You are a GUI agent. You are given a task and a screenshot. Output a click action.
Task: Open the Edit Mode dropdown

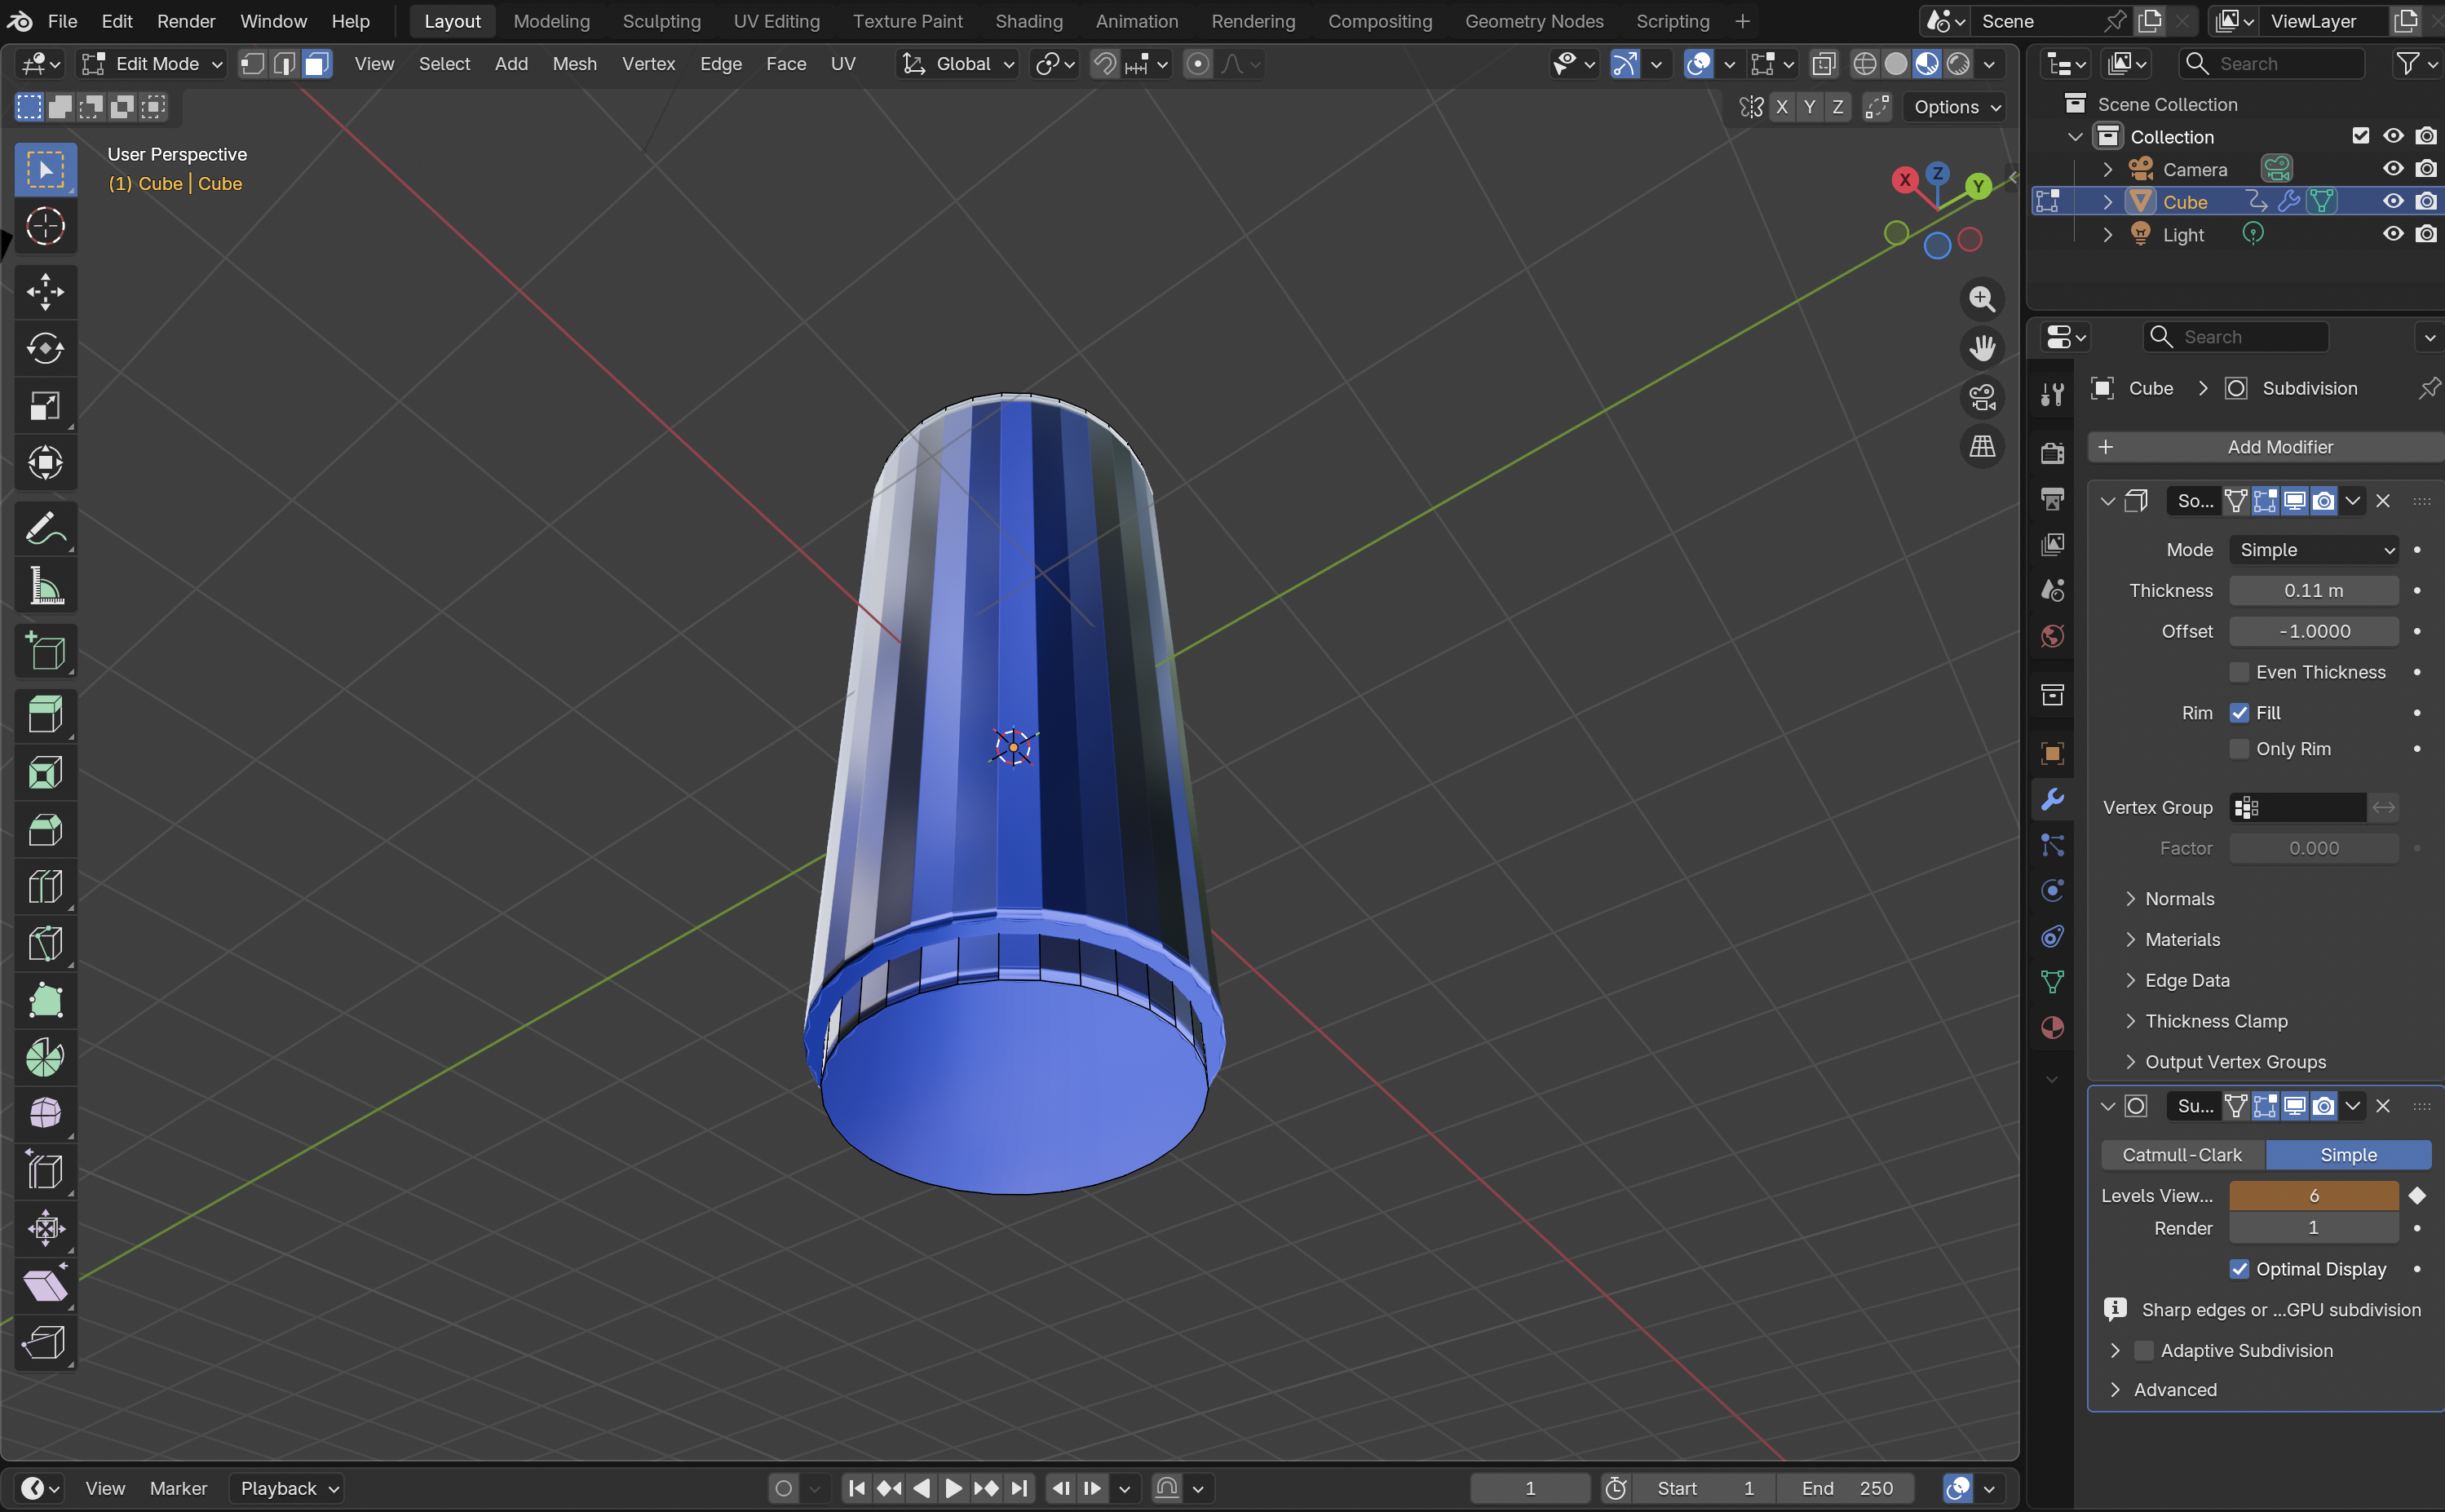coord(152,64)
